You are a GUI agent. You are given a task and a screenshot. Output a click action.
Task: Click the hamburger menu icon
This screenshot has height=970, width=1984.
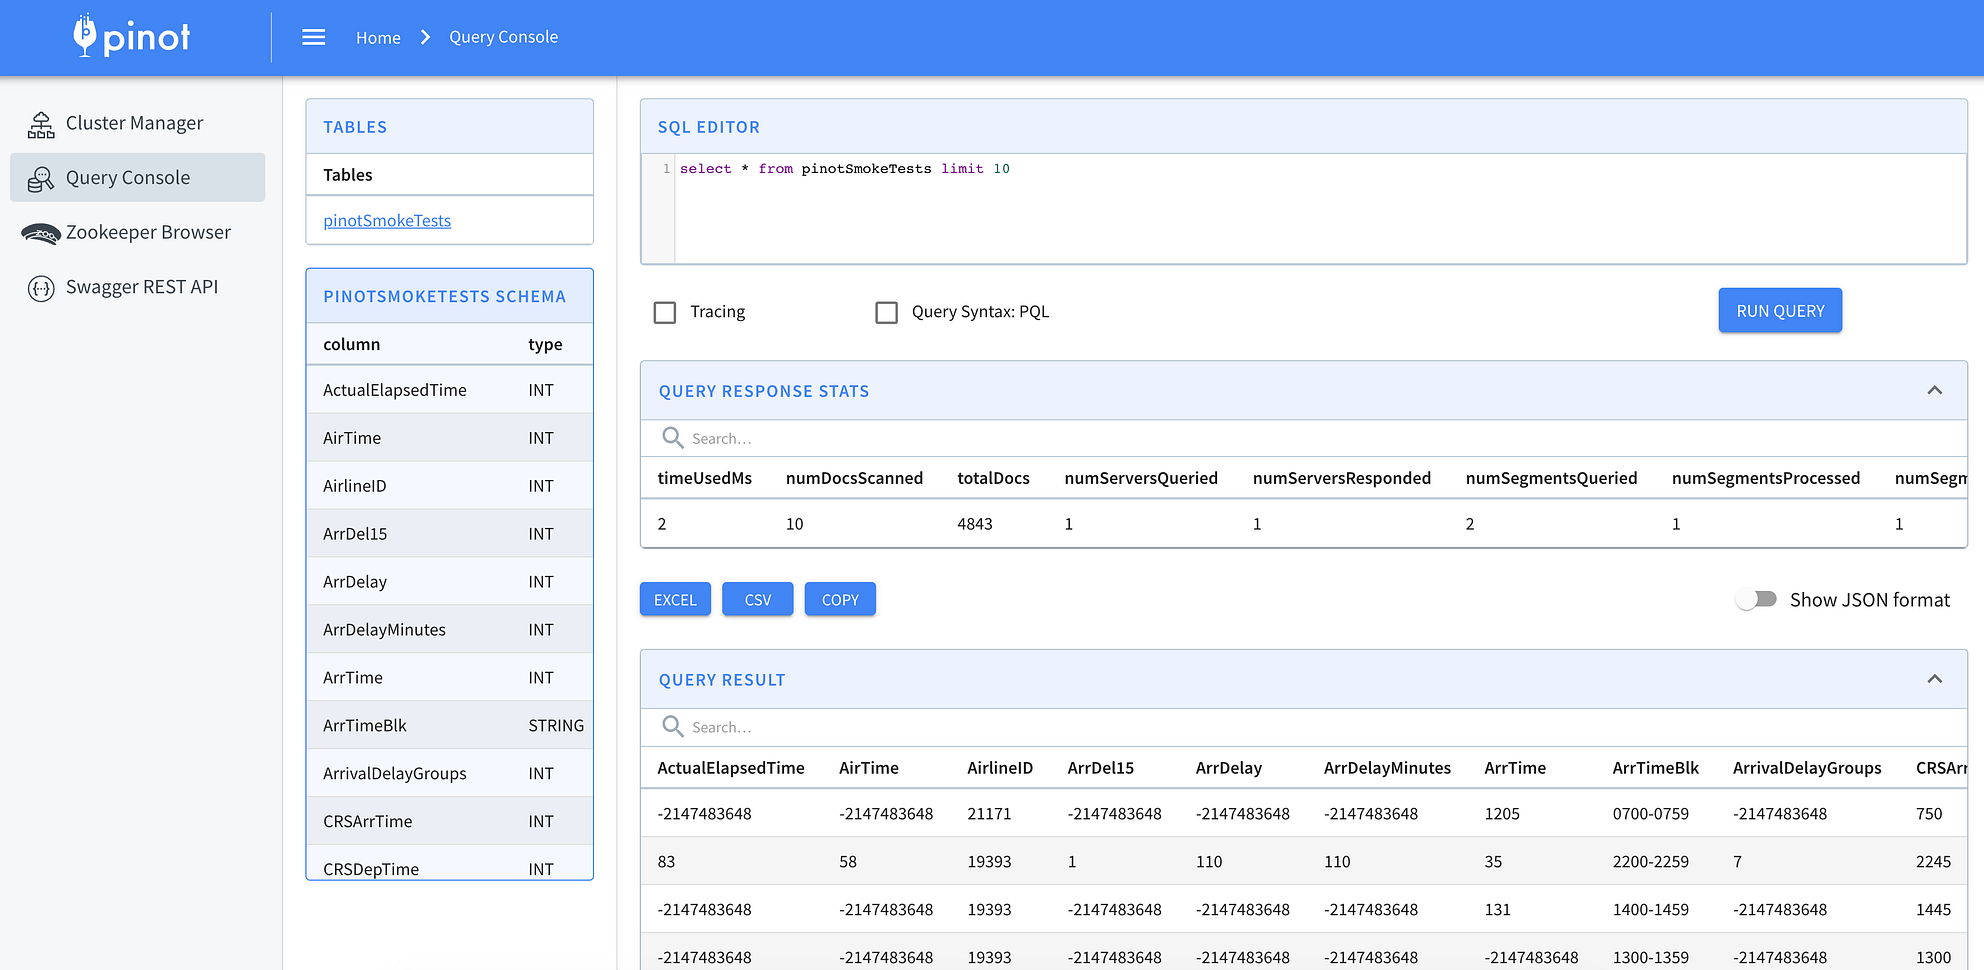coord(313,36)
